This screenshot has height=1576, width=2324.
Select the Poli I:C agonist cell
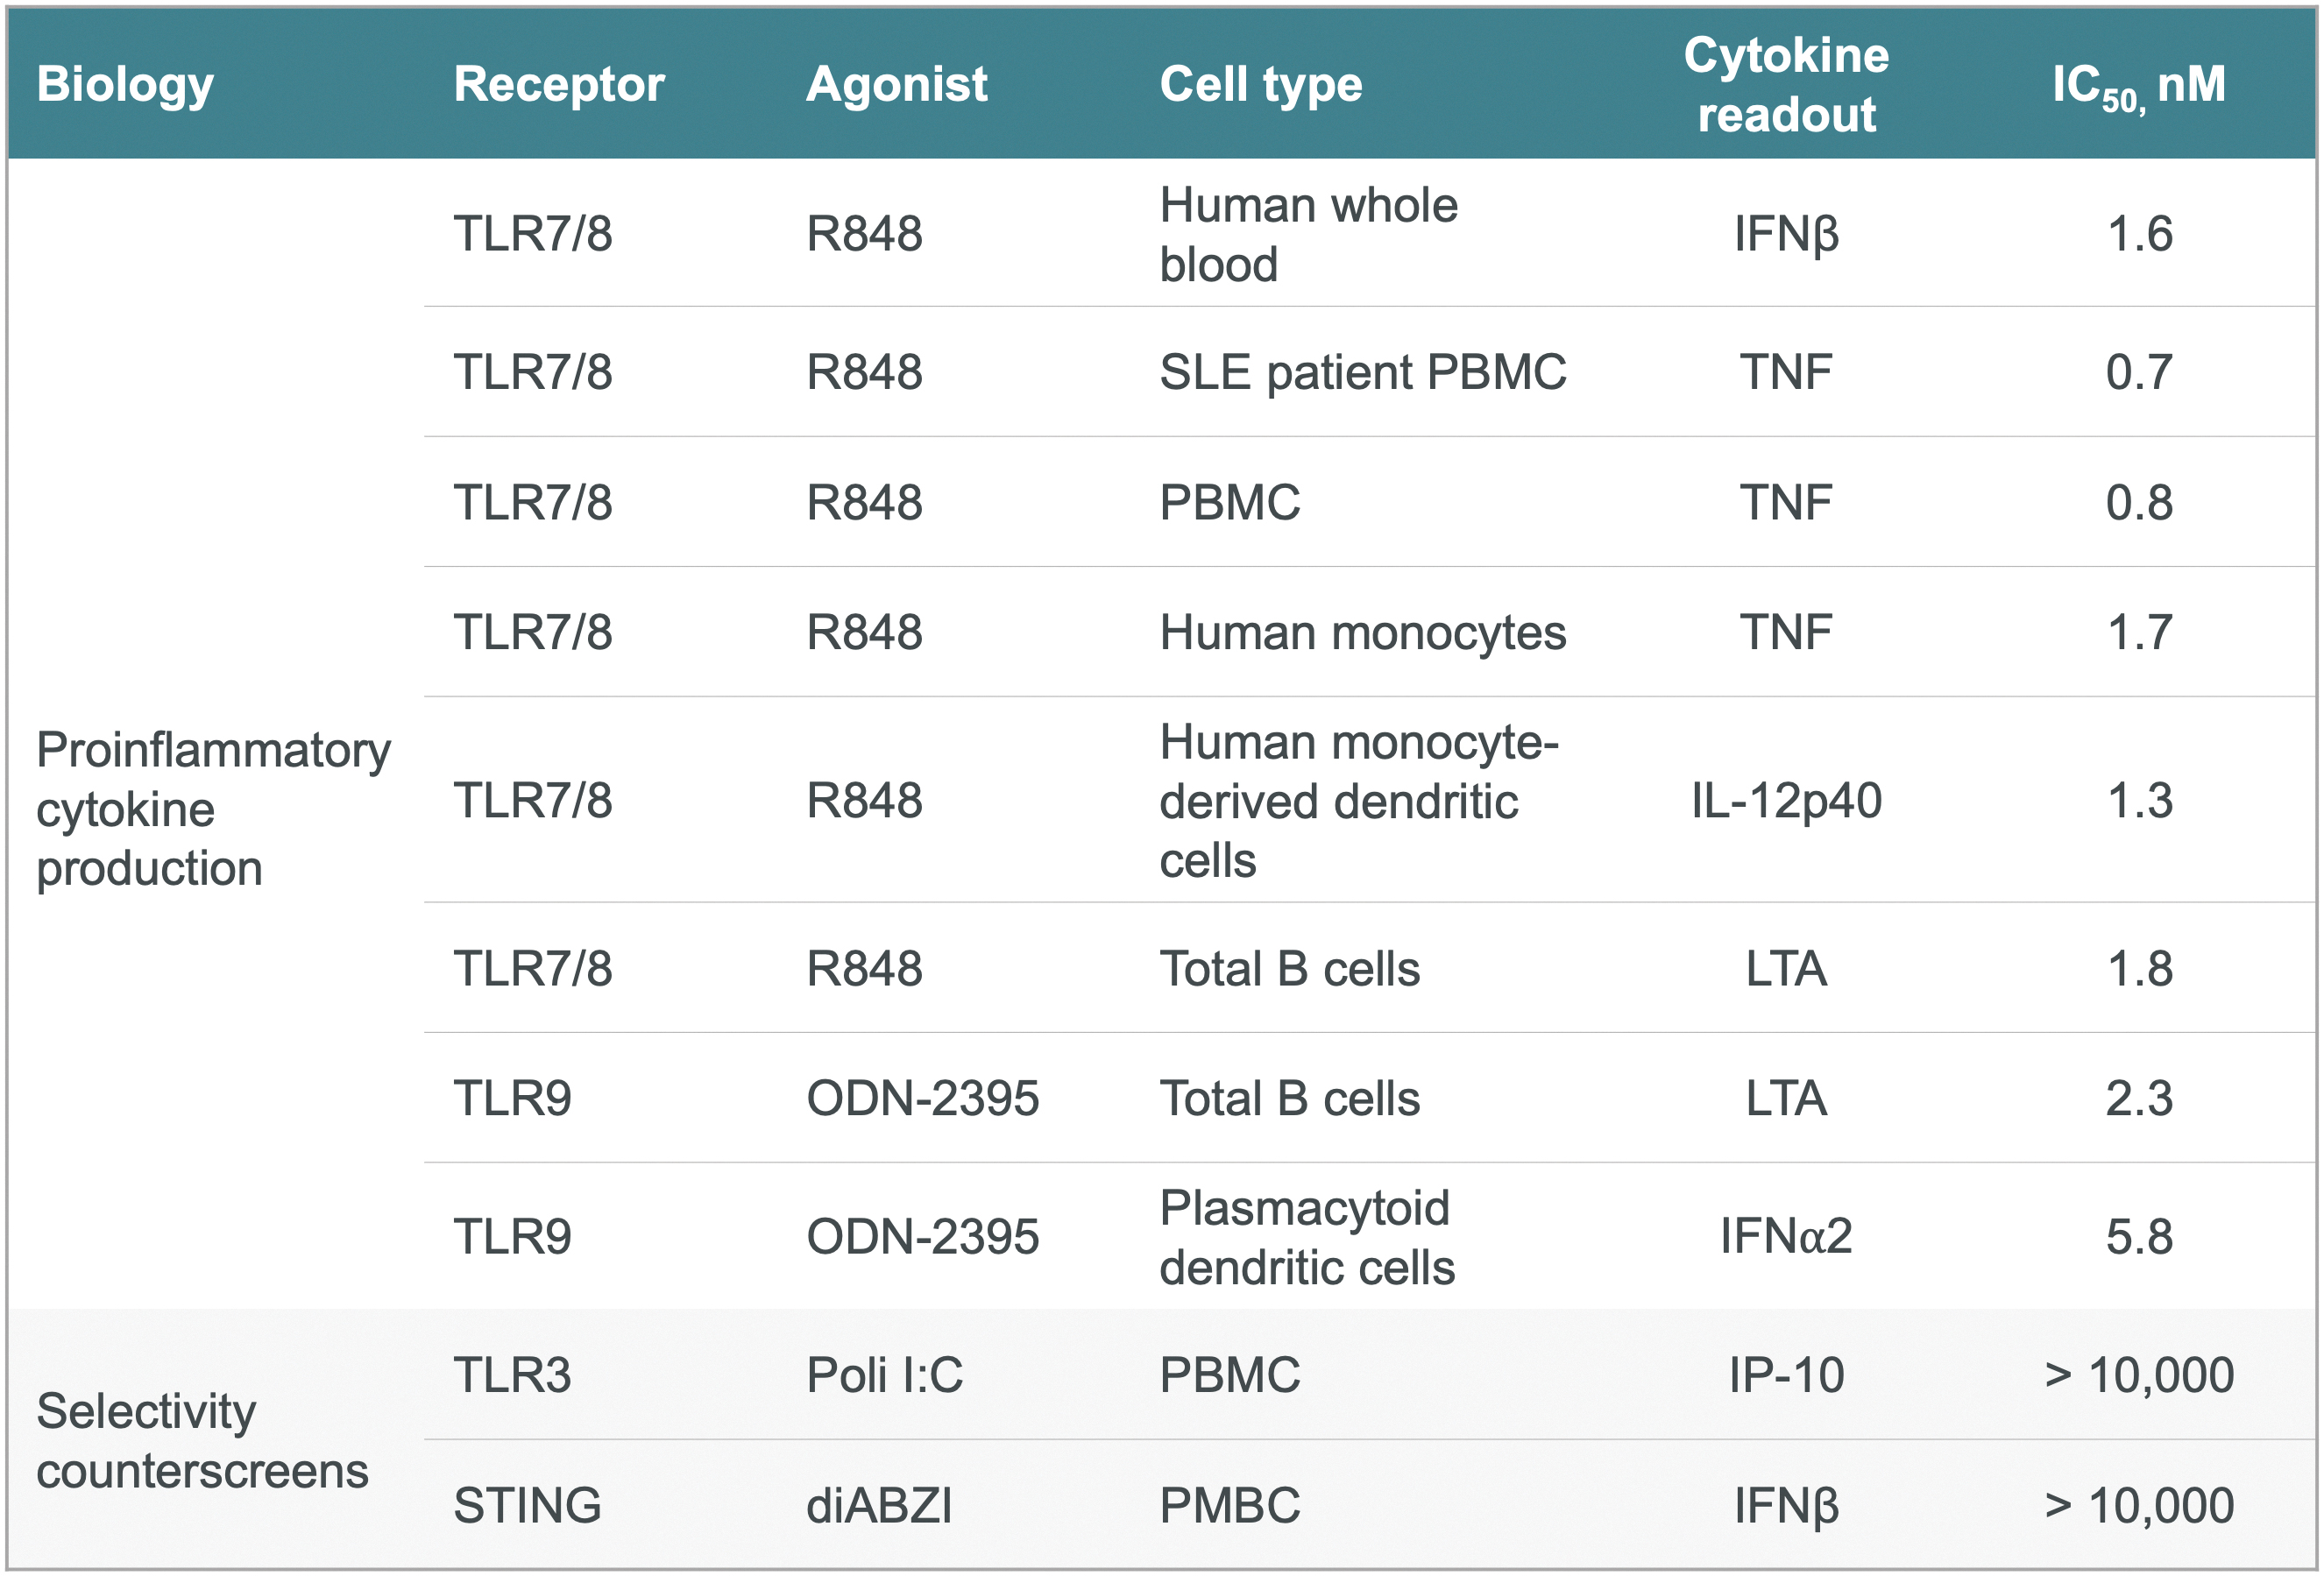884,1375
